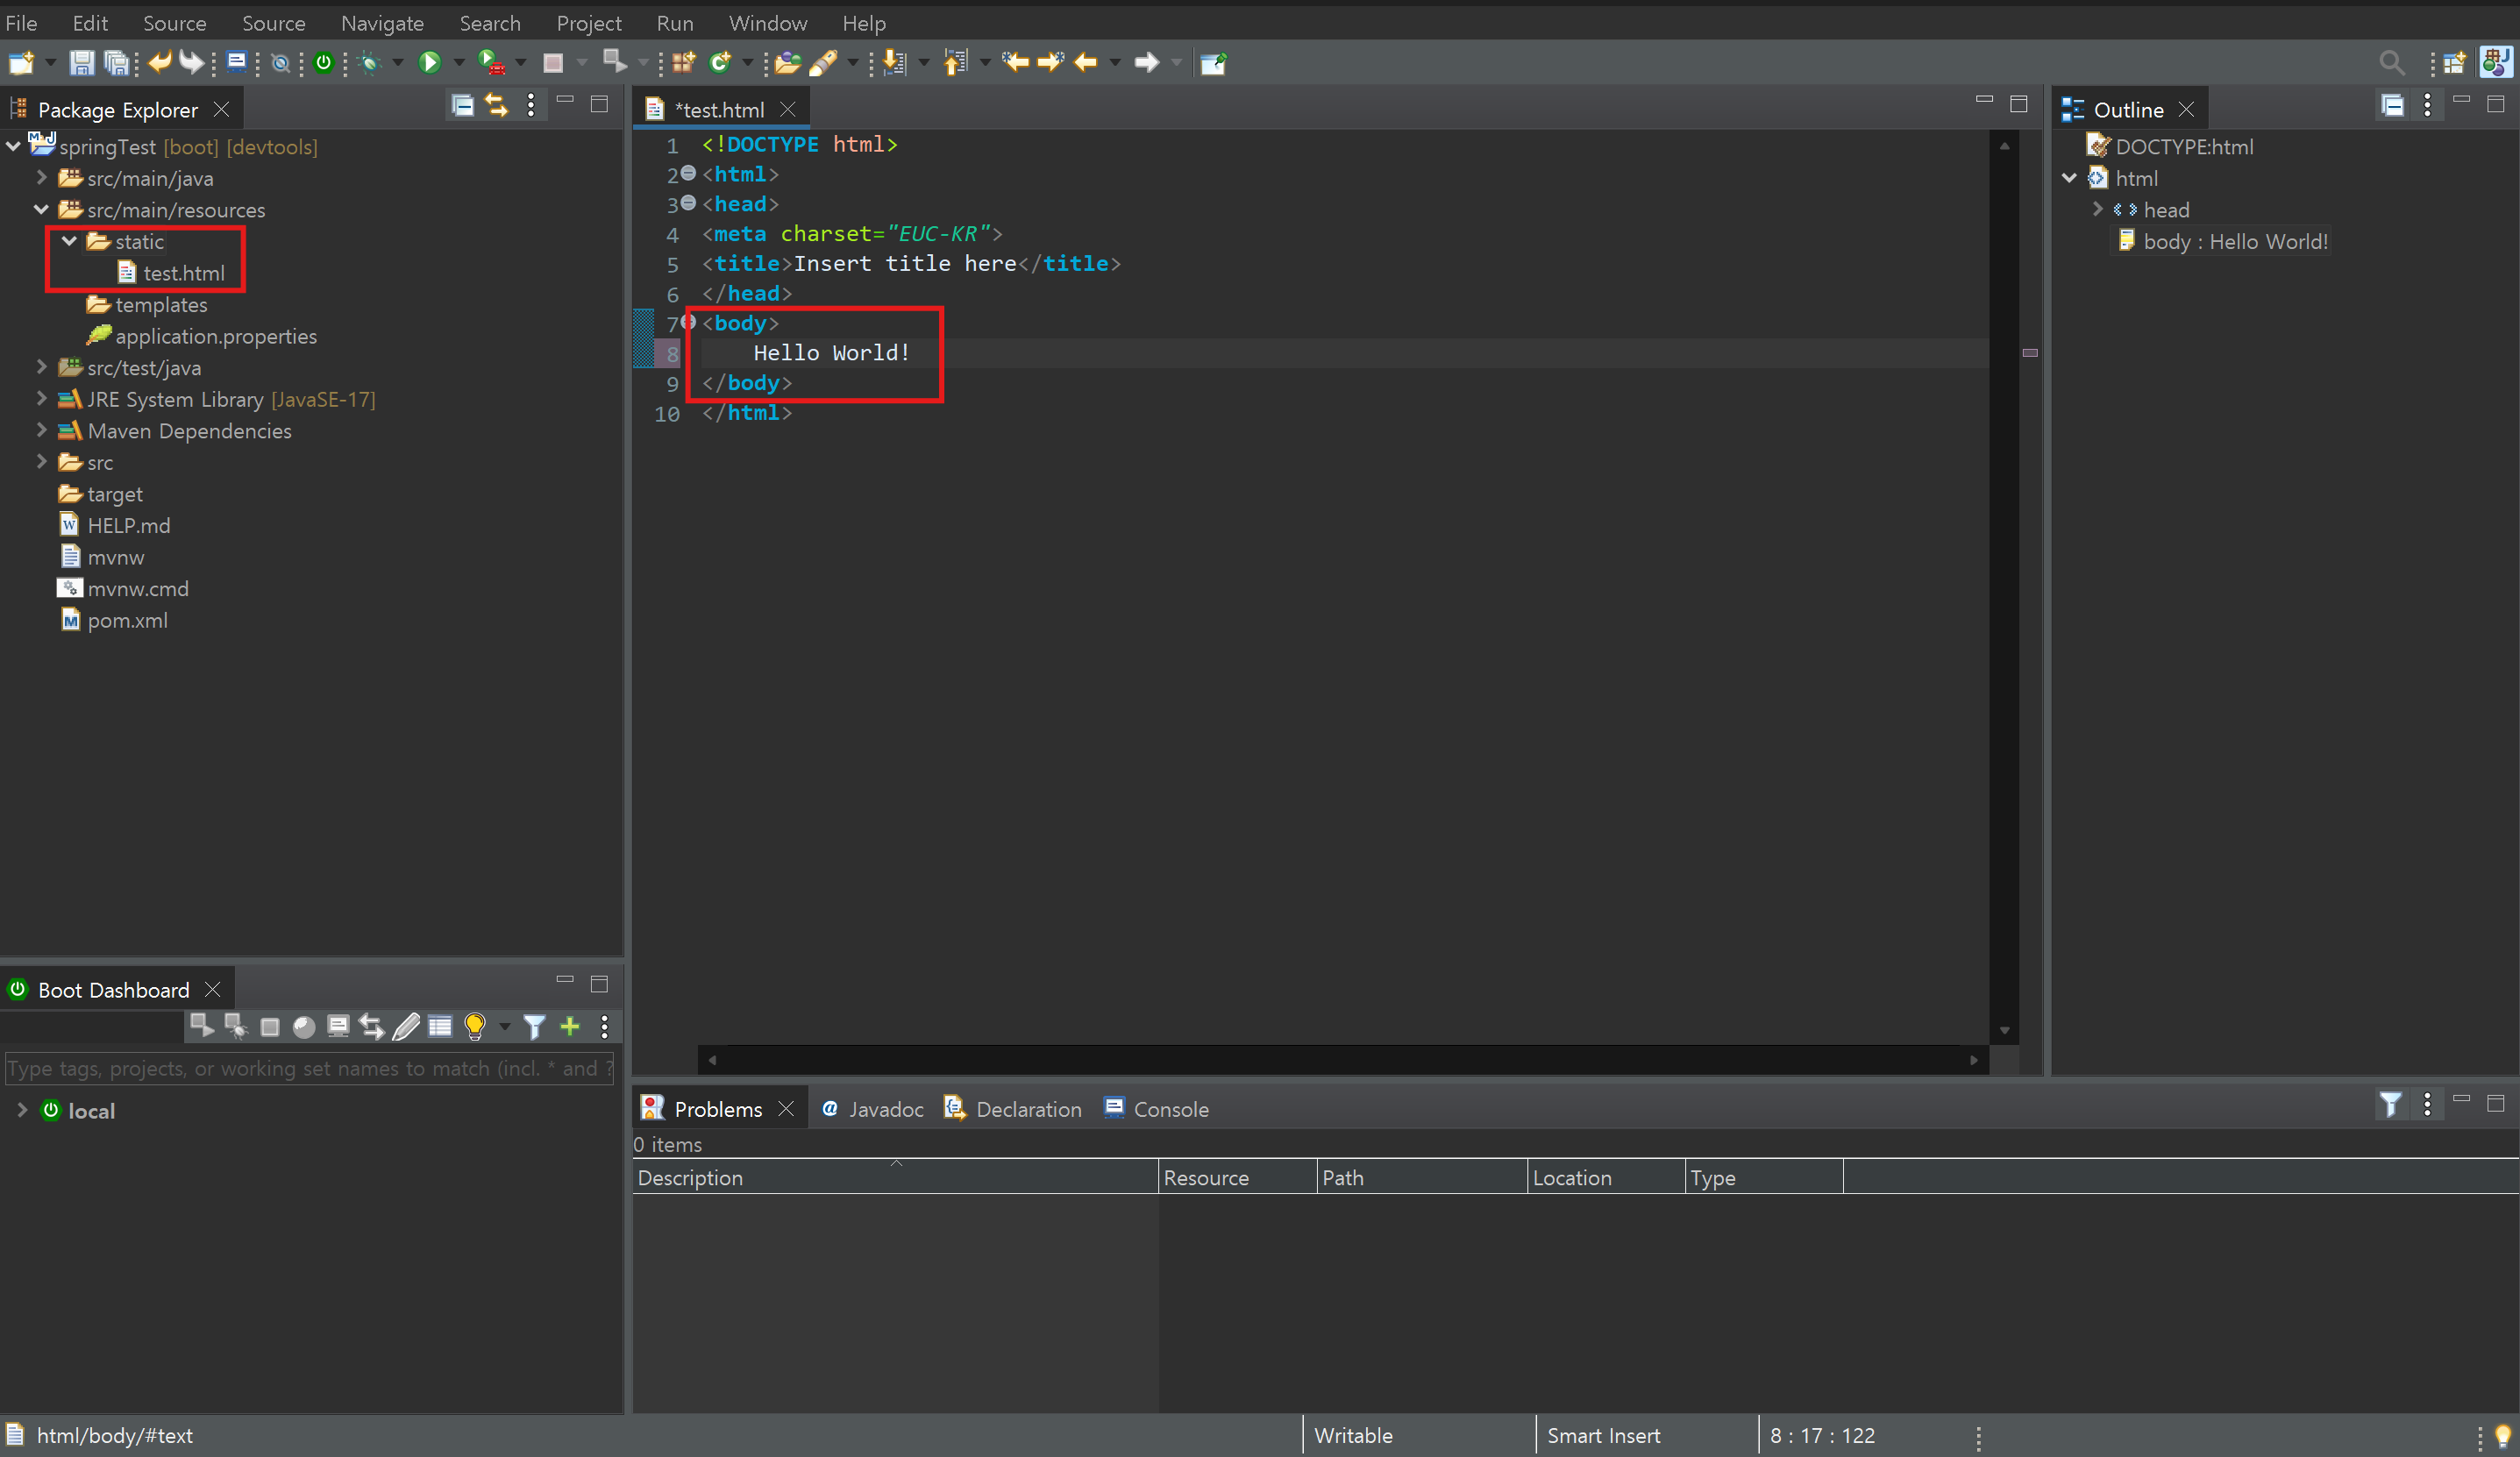Expand the src/main/java folder

tap(41, 178)
